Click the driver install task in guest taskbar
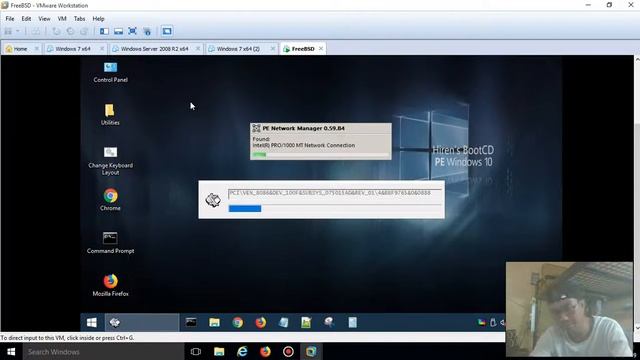640x360 pixels. point(142,322)
